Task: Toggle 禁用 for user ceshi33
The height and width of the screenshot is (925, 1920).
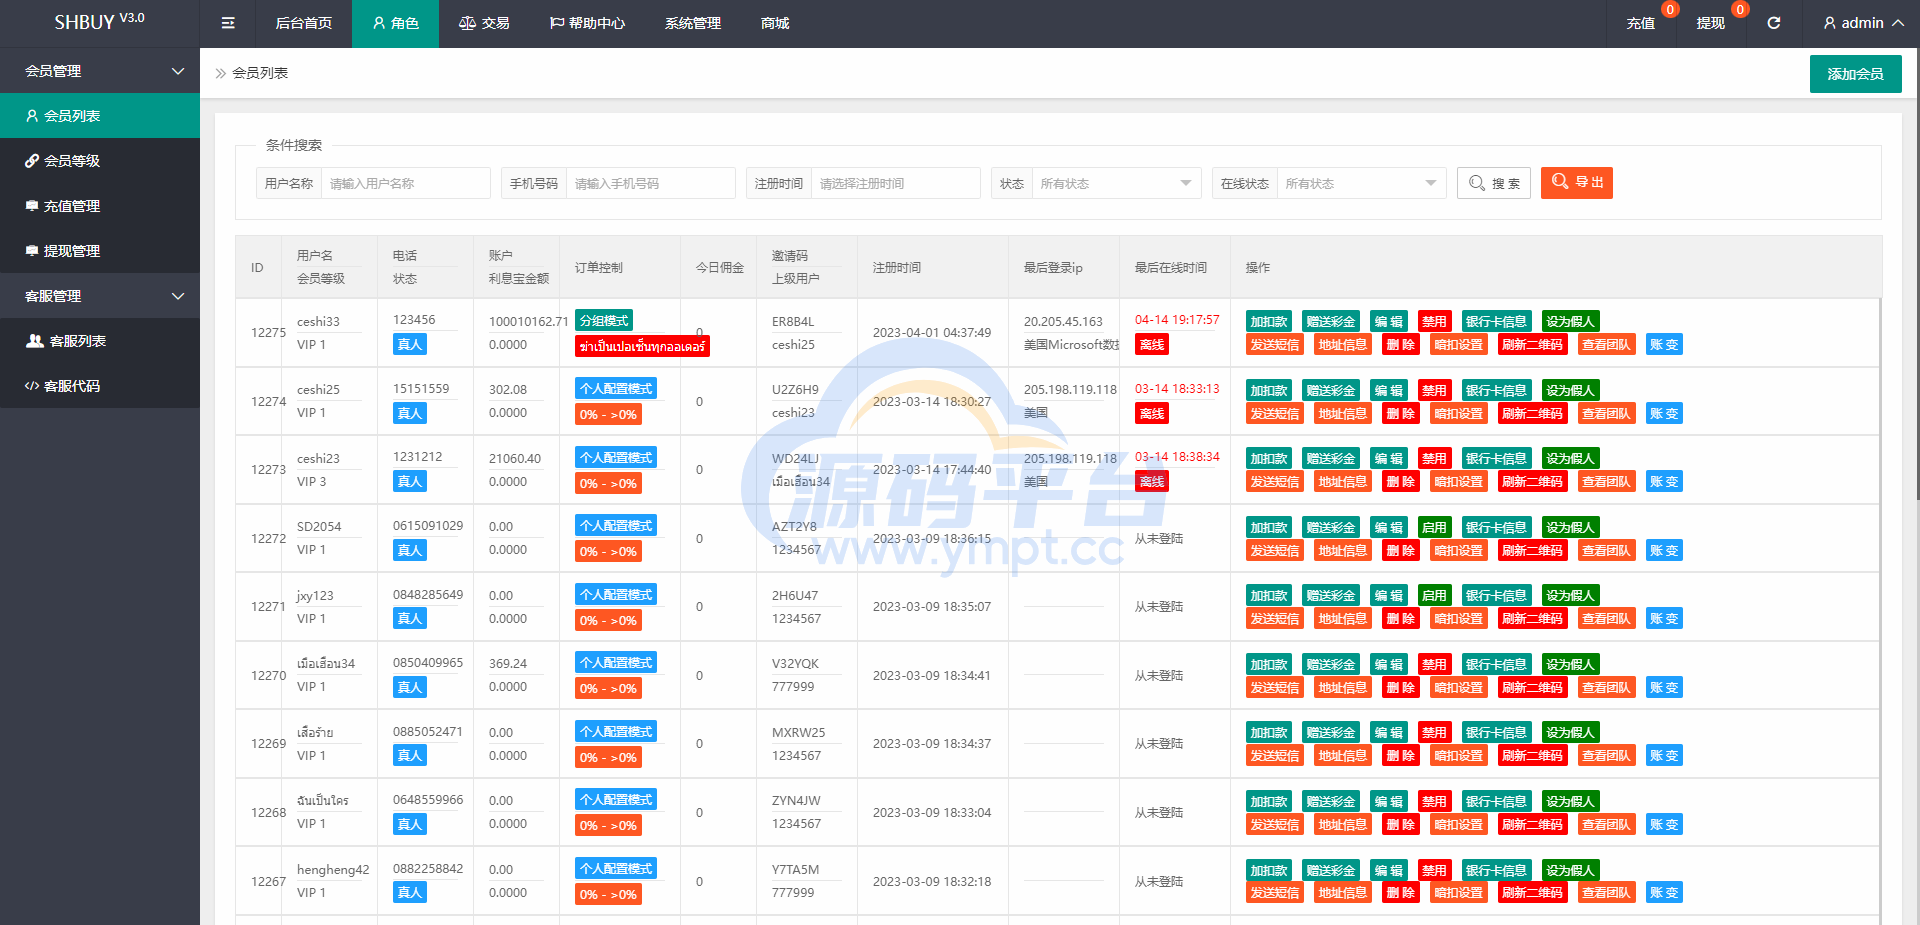Action: click(1434, 321)
